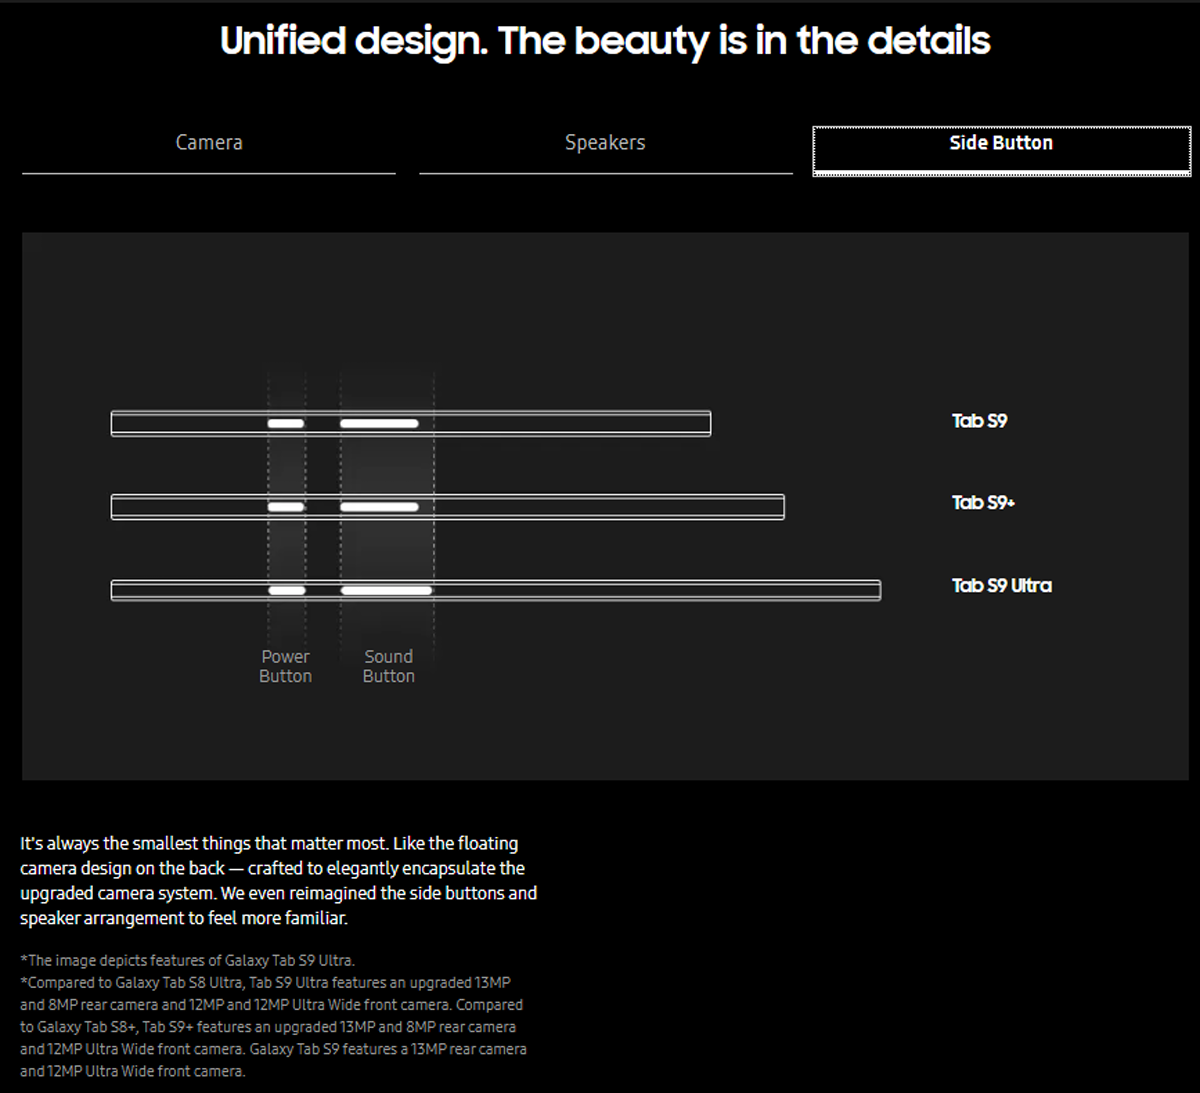
Task: Click the power button on Tab S9 outline
Action: [x=286, y=424]
